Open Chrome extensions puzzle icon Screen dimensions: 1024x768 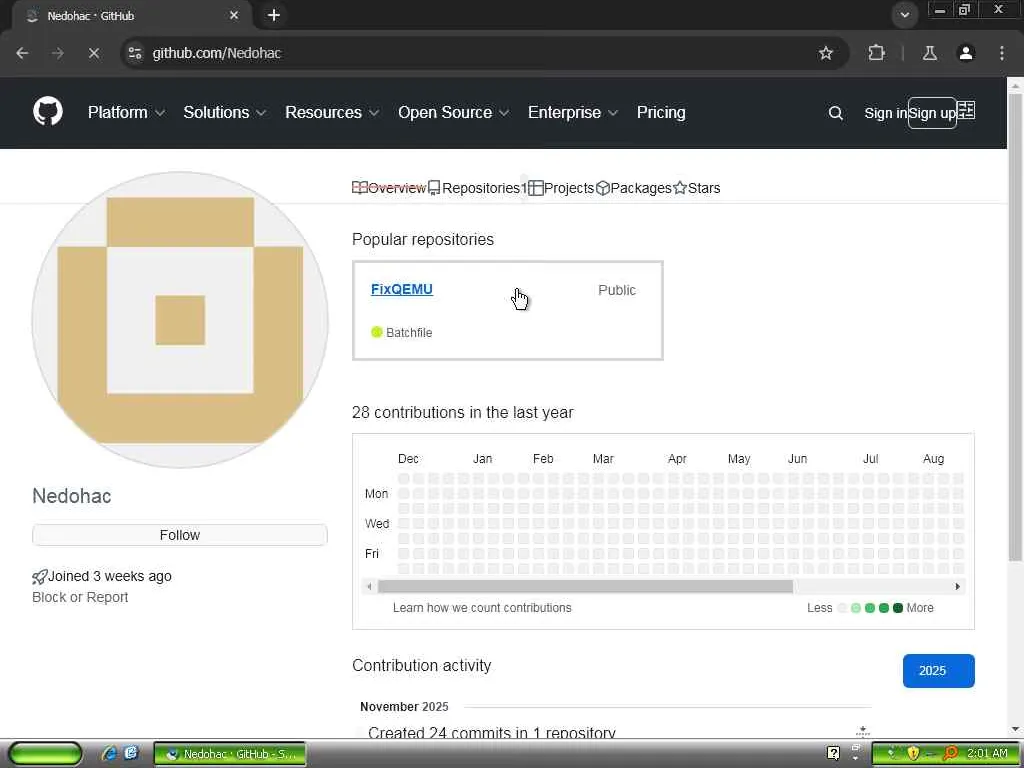(876, 53)
